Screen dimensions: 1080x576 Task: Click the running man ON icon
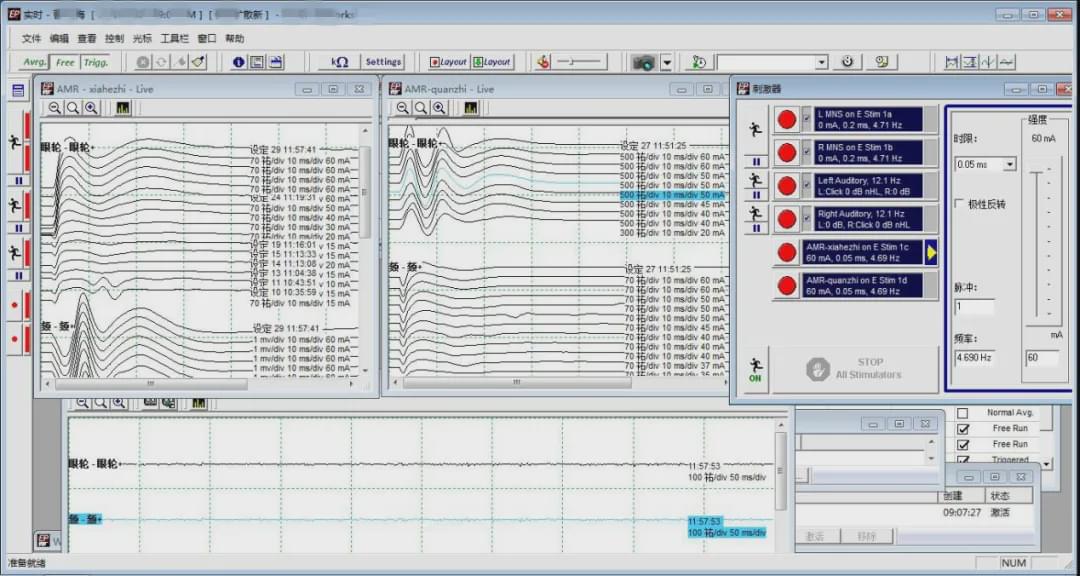tap(756, 369)
